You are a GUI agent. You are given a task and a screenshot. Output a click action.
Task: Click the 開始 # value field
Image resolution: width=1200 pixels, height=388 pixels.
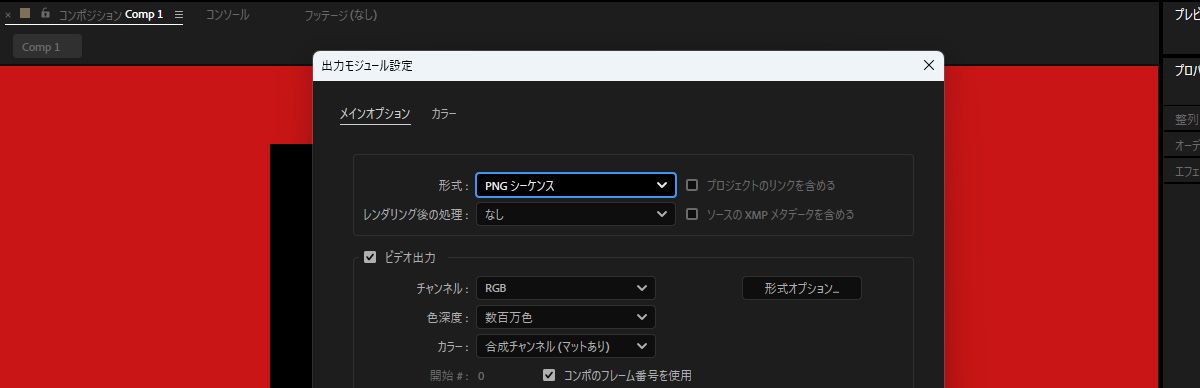tap(481, 376)
